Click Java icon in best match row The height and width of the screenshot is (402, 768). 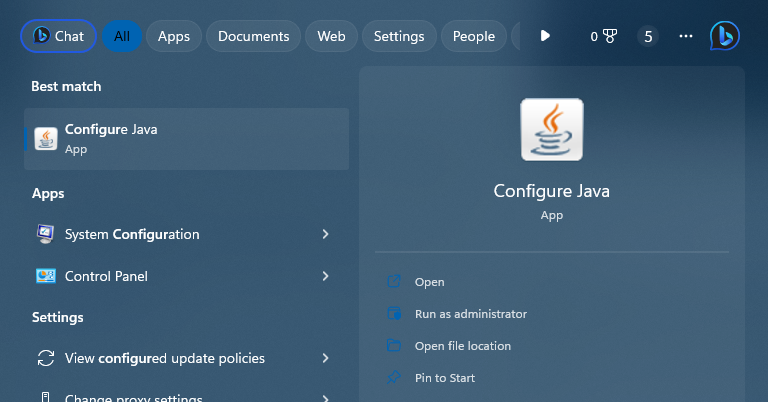tap(46, 139)
